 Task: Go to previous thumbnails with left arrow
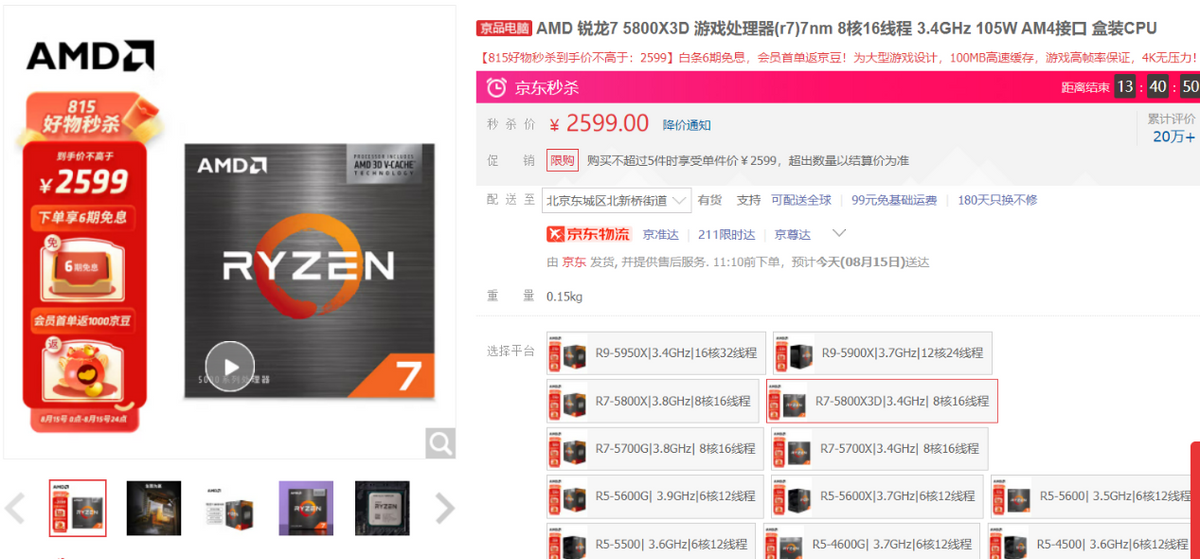[x=15, y=509]
